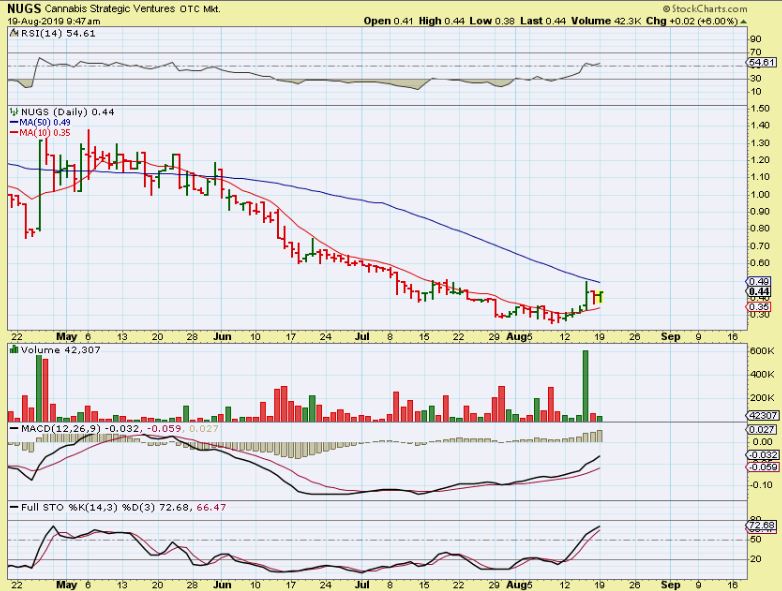The image size is (782, 591).
Task: Click the -0.059 MACD signal axis tag
Action: coord(762,467)
